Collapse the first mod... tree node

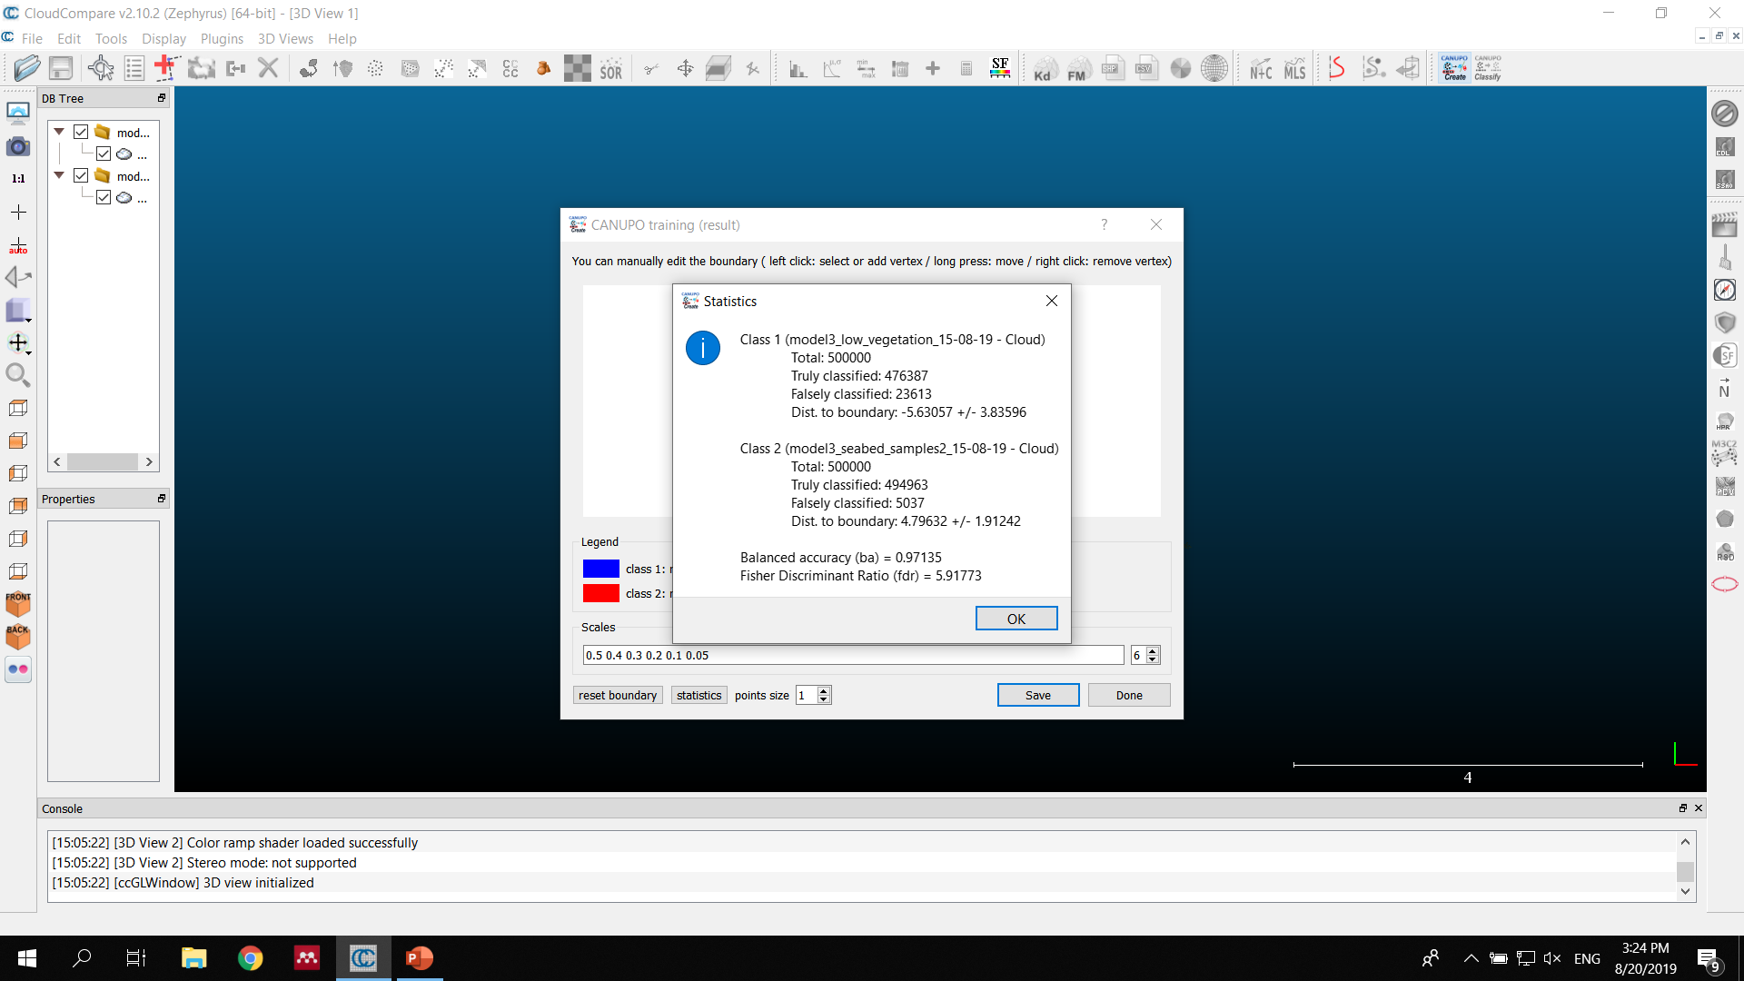pyautogui.click(x=59, y=132)
